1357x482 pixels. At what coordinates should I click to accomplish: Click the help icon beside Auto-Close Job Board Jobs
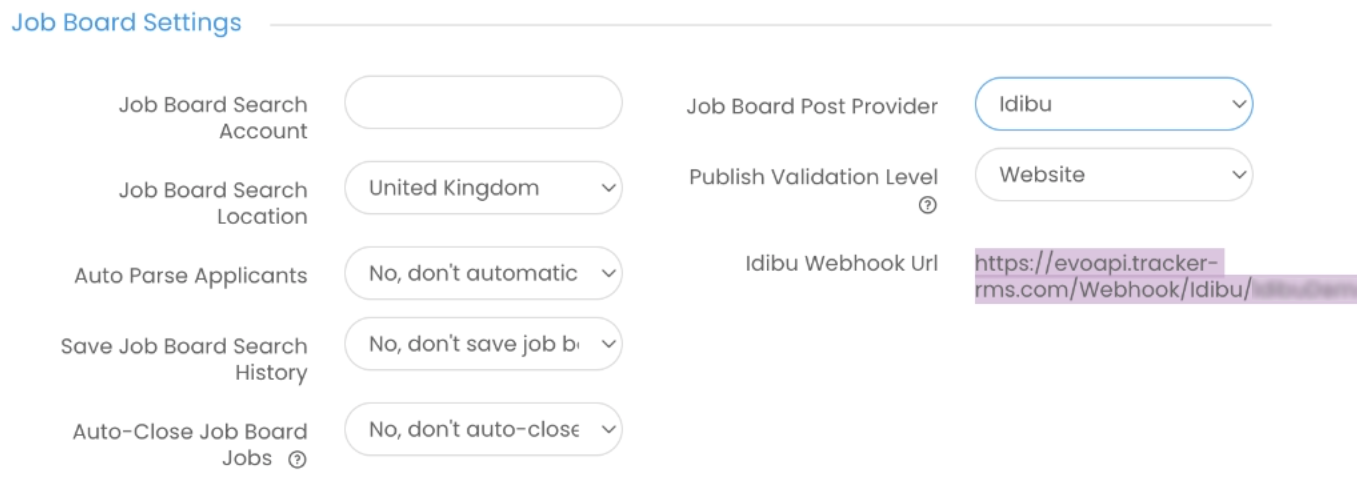(x=296, y=460)
